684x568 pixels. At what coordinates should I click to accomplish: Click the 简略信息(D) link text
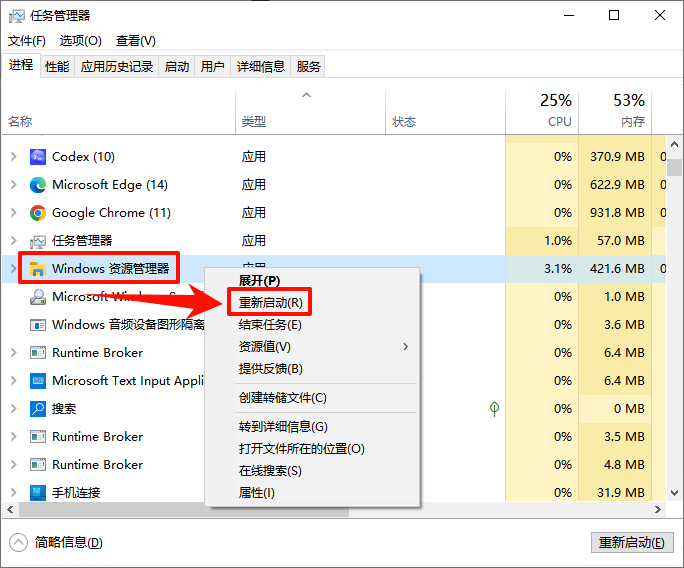(x=68, y=543)
